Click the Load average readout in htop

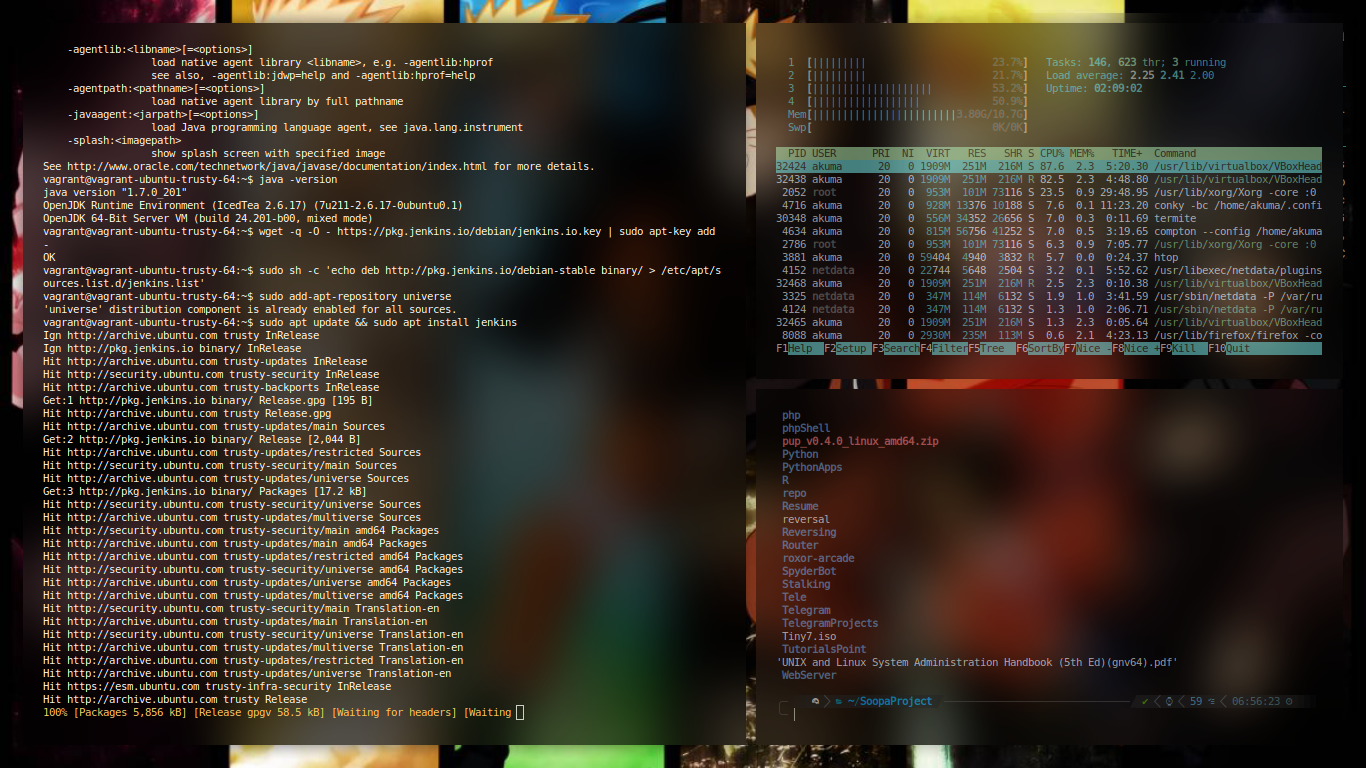pyautogui.click(x=1130, y=75)
